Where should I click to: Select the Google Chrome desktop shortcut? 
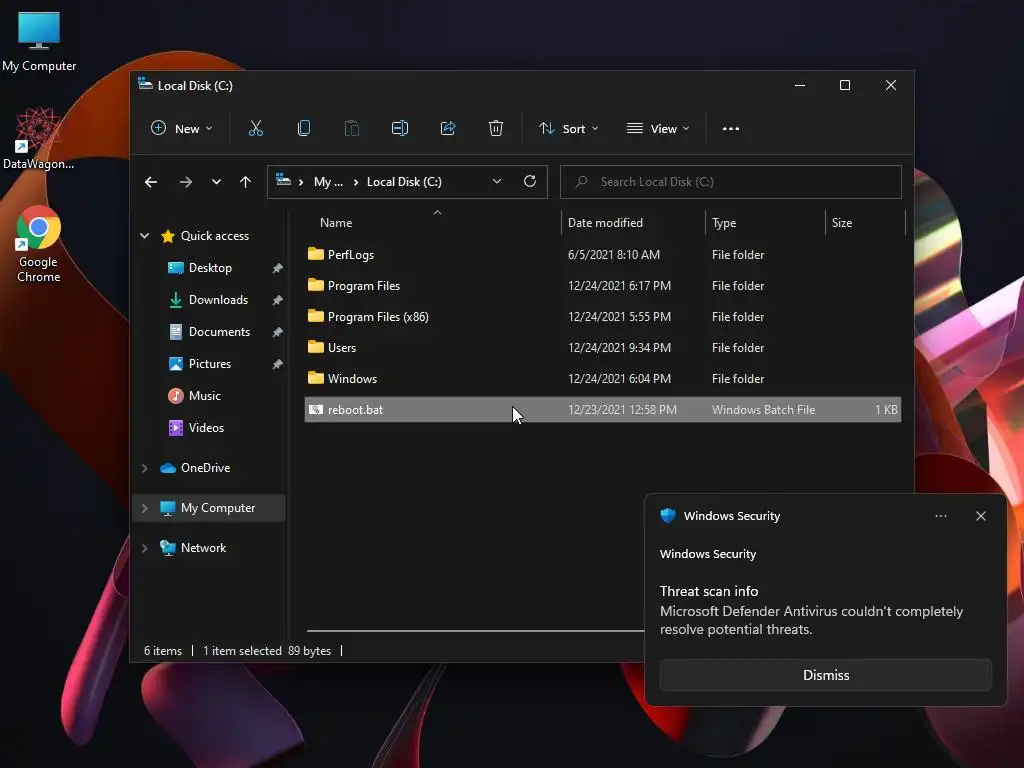pos(39,244)
